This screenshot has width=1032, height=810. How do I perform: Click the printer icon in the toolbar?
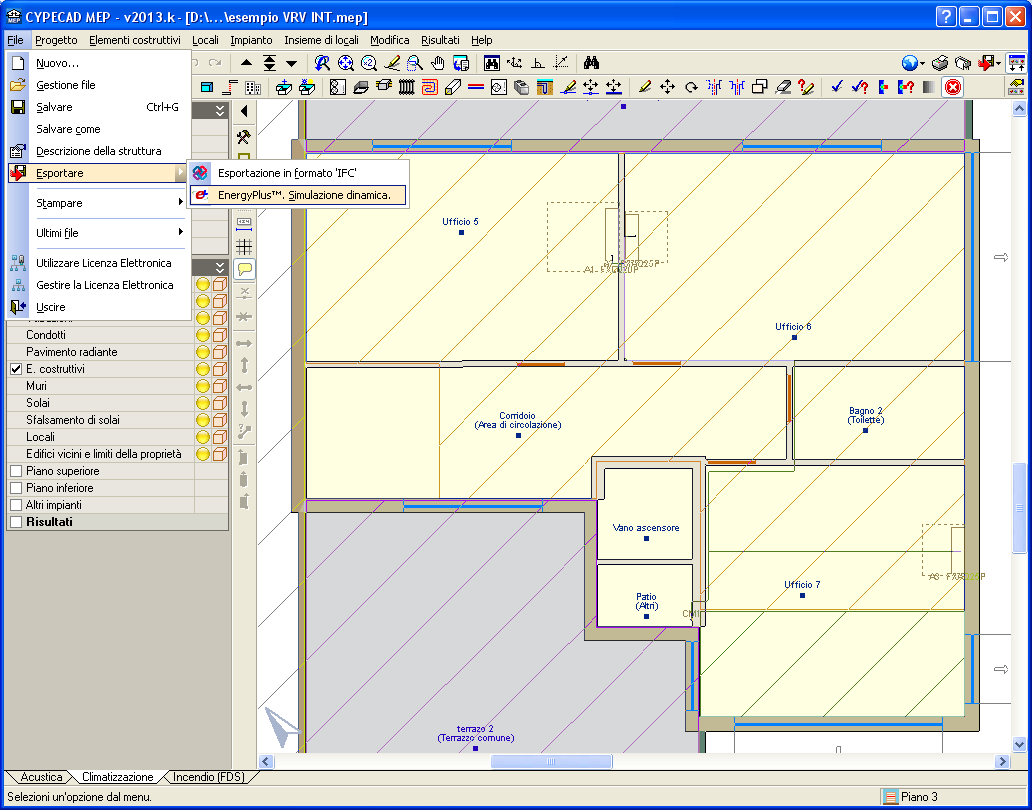[940, 63]
